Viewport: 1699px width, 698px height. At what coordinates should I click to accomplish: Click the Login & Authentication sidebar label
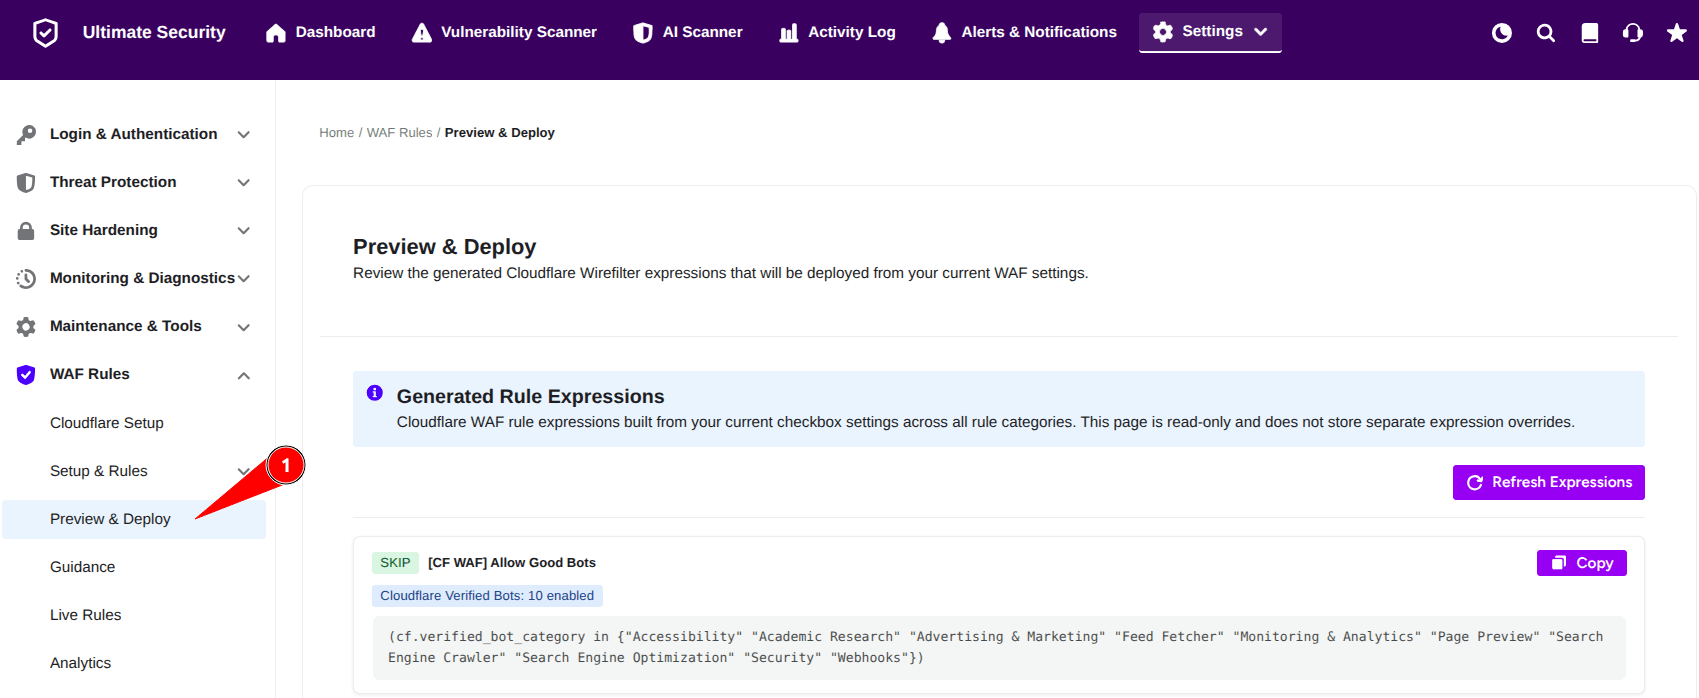coord(134,134)
